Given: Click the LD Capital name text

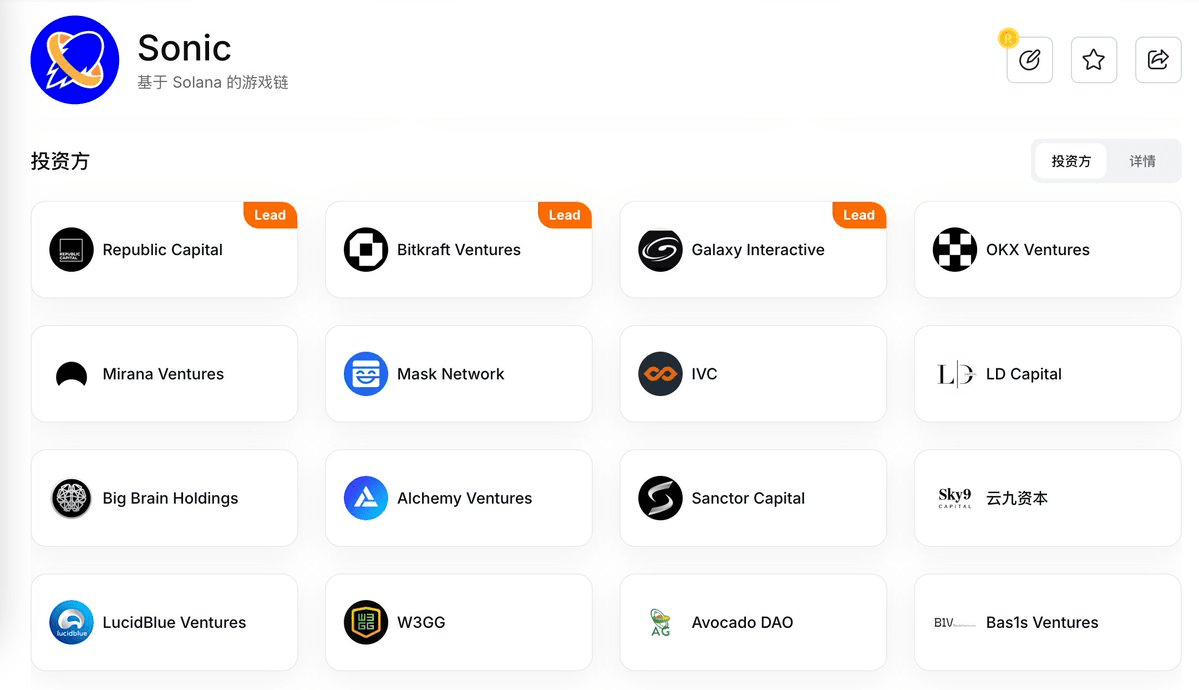Looking at the screenshot, I should (x=1024, y=374).
